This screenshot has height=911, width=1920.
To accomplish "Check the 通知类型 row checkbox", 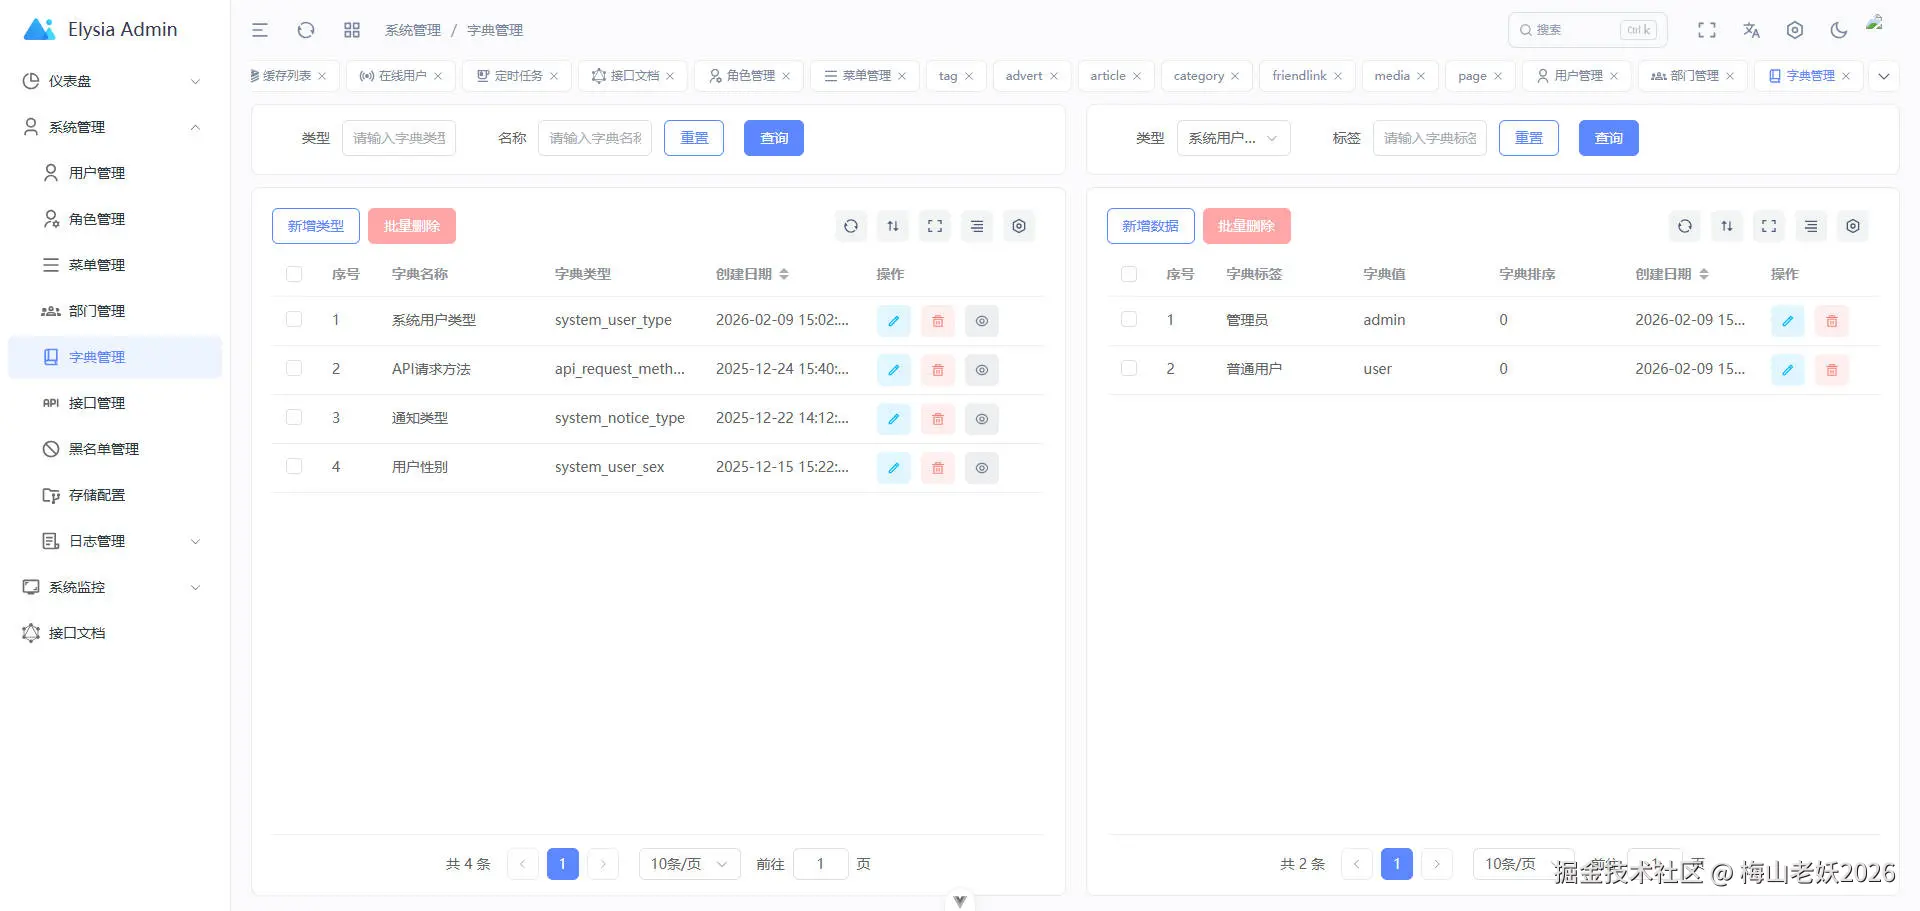I will pos(294,418).
